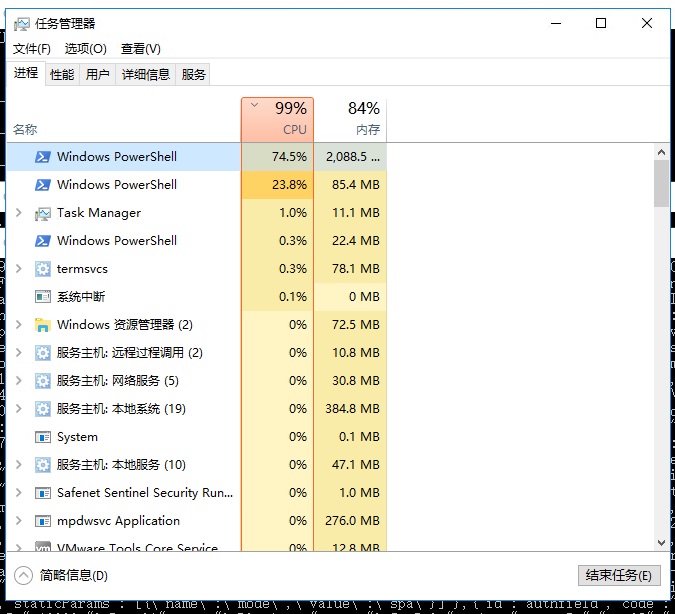Switch to the 服务 tab
The width and height of the screenshot is (675, 614).
pyautogui.click(x=193, y=74)
